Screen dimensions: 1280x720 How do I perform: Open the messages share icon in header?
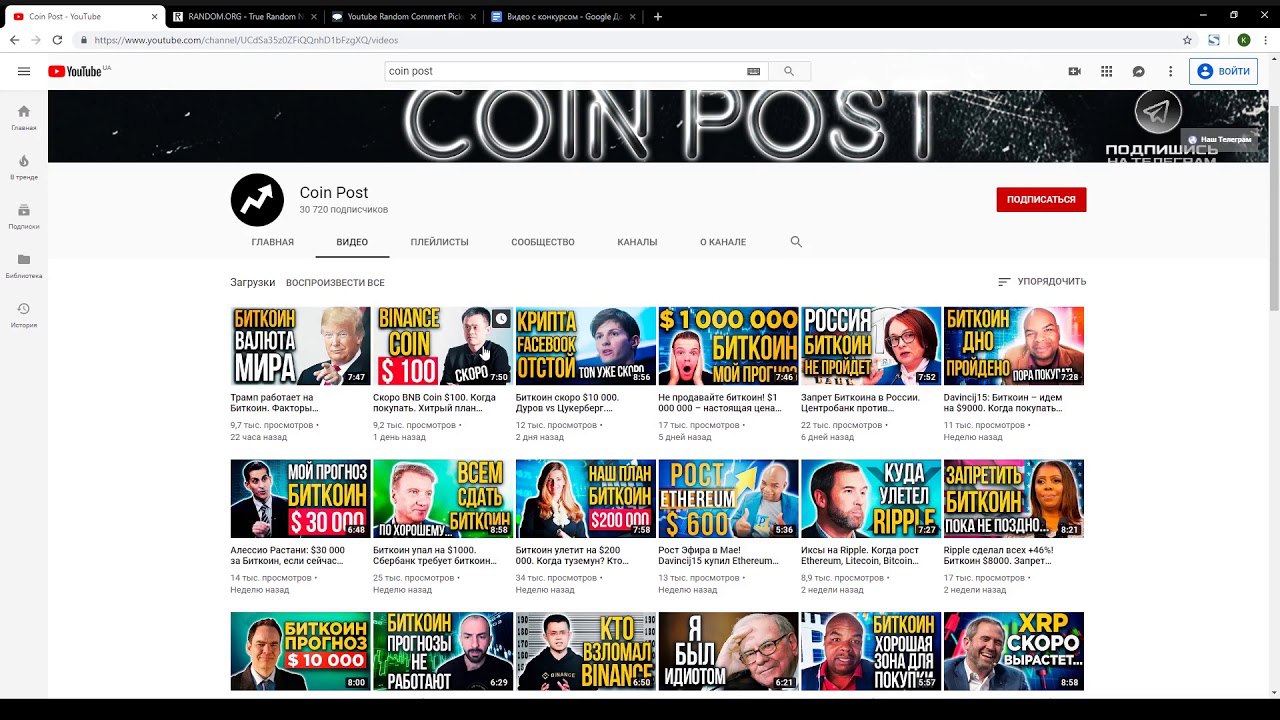click(1138, 71)
